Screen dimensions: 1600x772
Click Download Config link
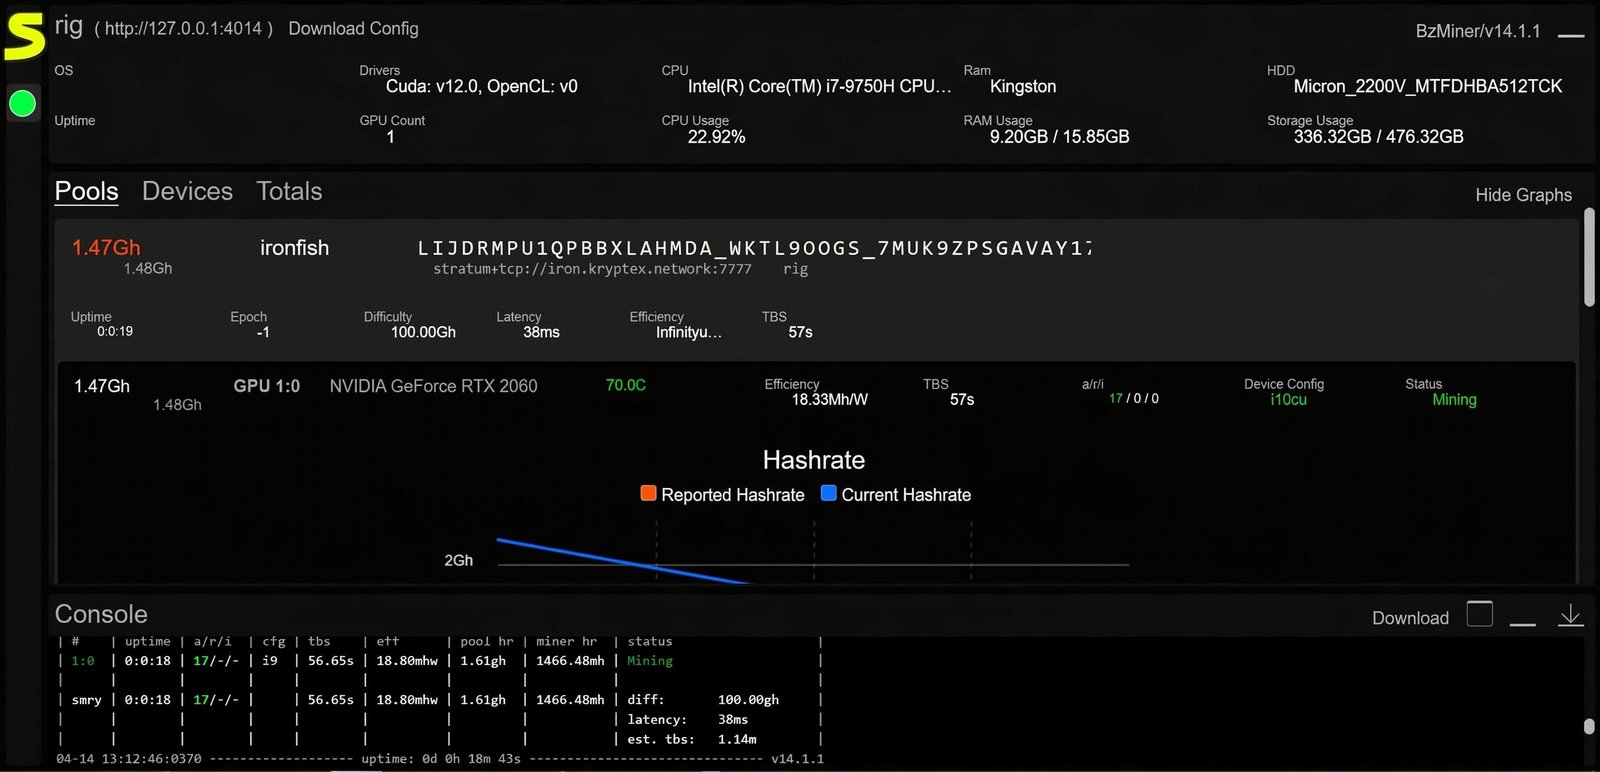(353, 28)
